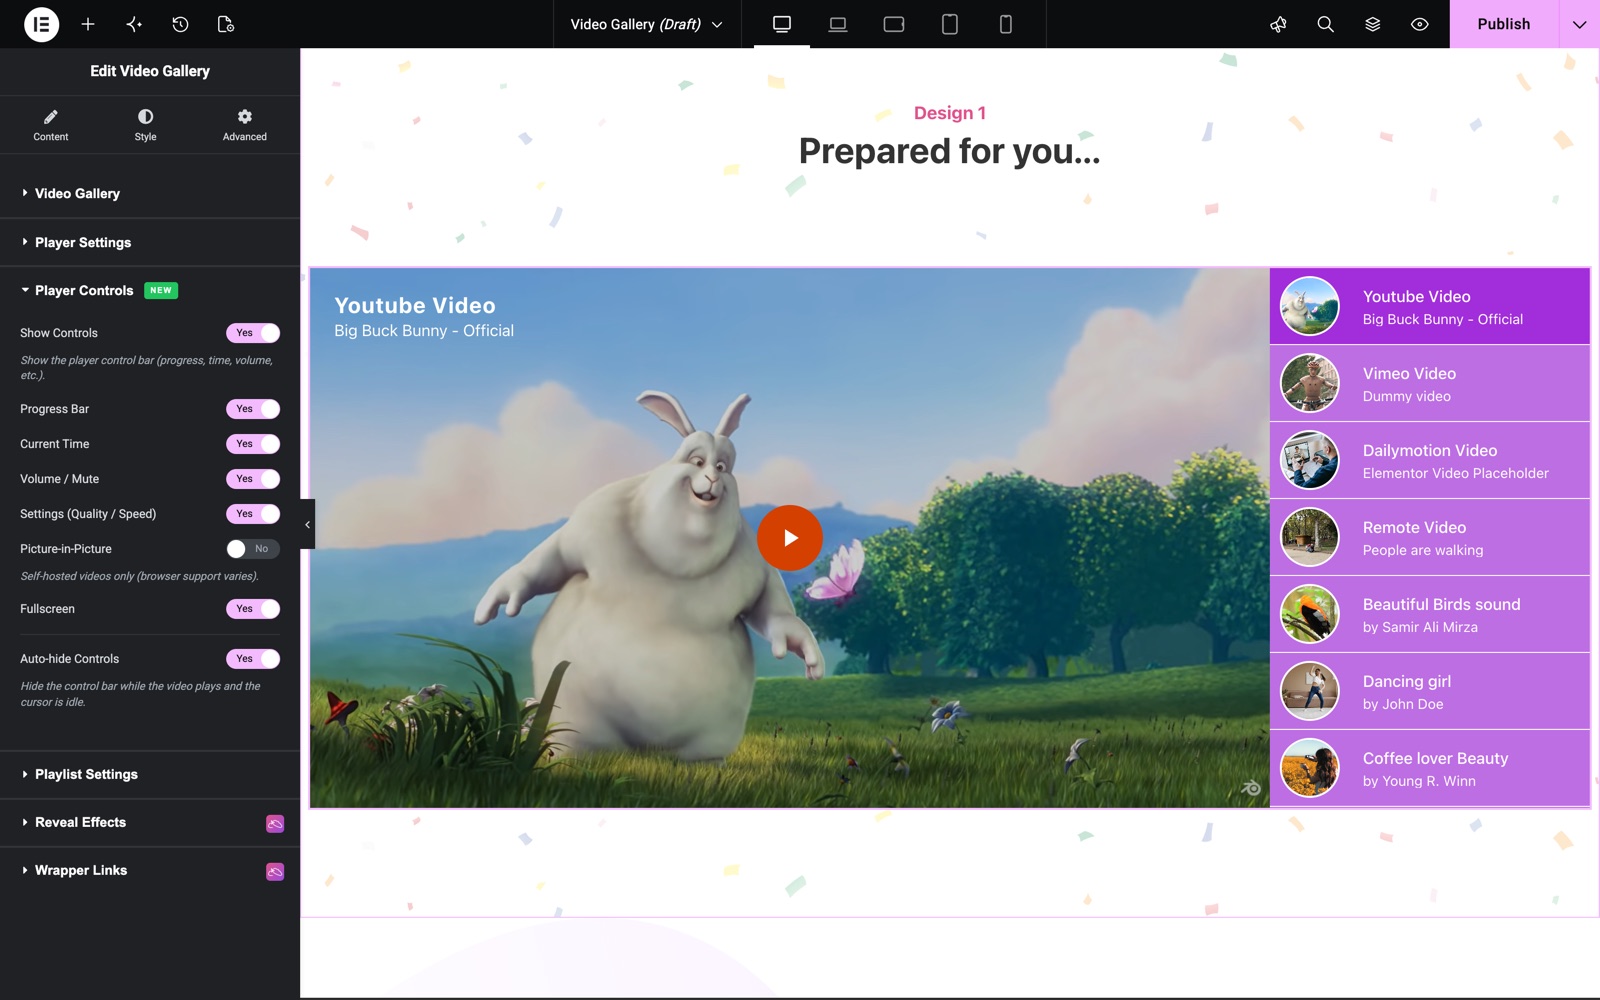Switch to the Content tab
This screenshot has width=1600, height=1000.
[51, 125]
